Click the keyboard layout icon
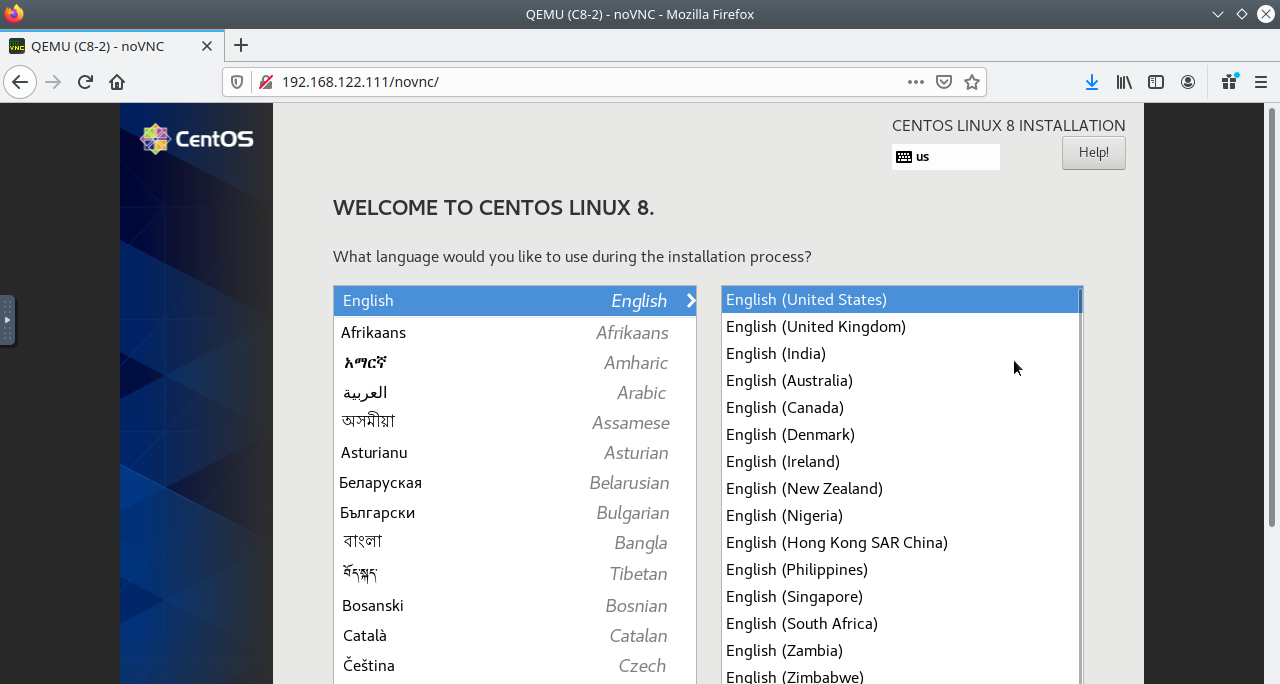Screen dimensions: 1280x684 904,157
